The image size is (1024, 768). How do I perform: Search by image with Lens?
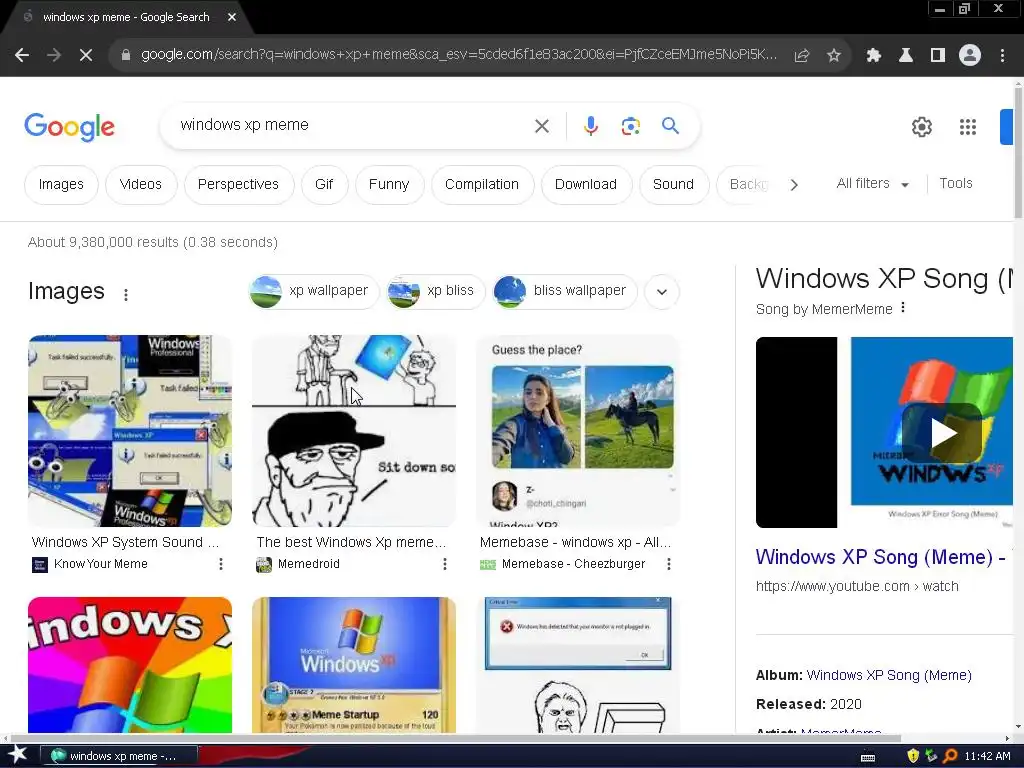(x=630, y=126)
